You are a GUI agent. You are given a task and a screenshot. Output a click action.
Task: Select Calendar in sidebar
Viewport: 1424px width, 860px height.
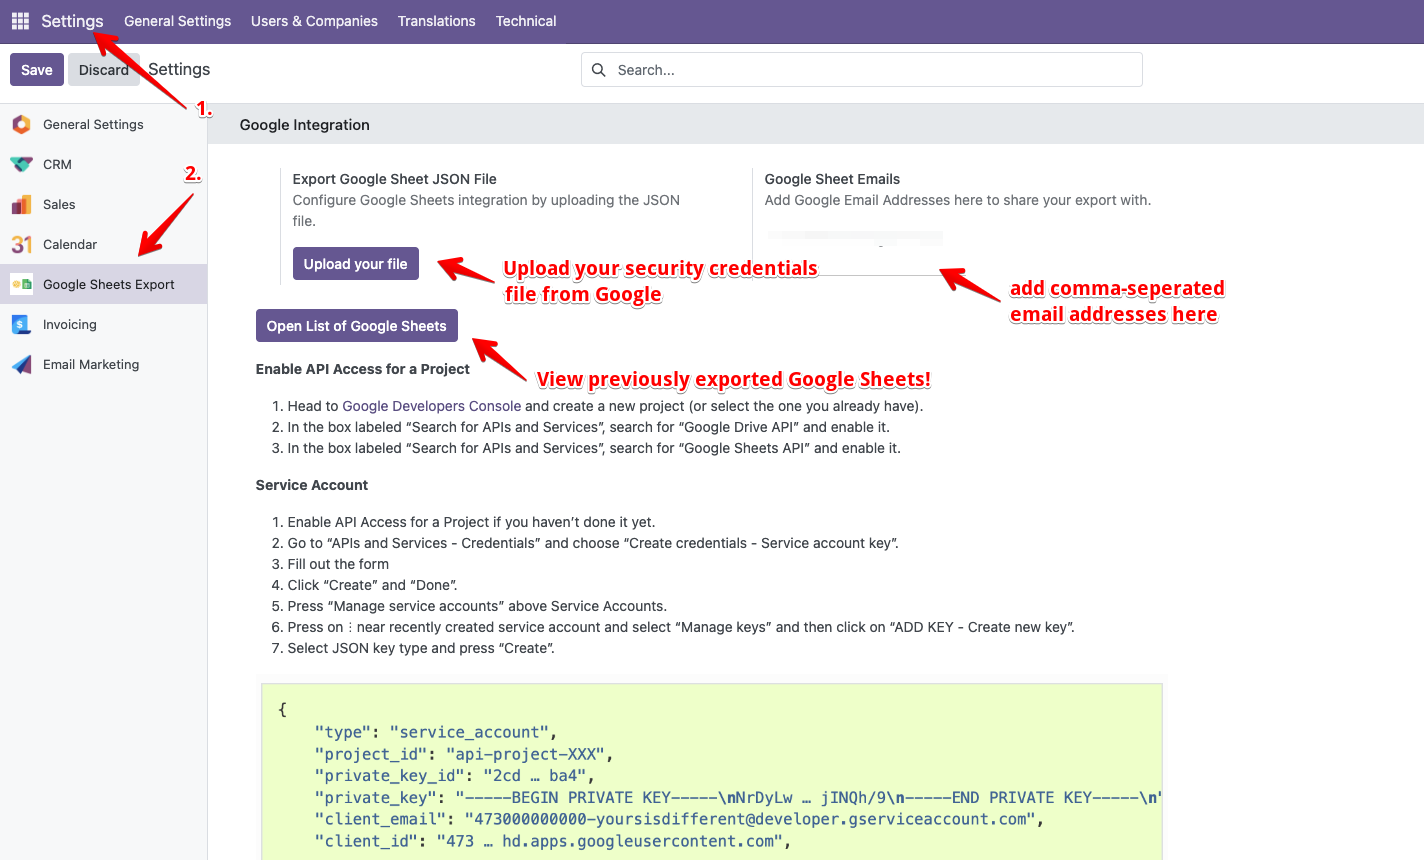tap(104, 244)
